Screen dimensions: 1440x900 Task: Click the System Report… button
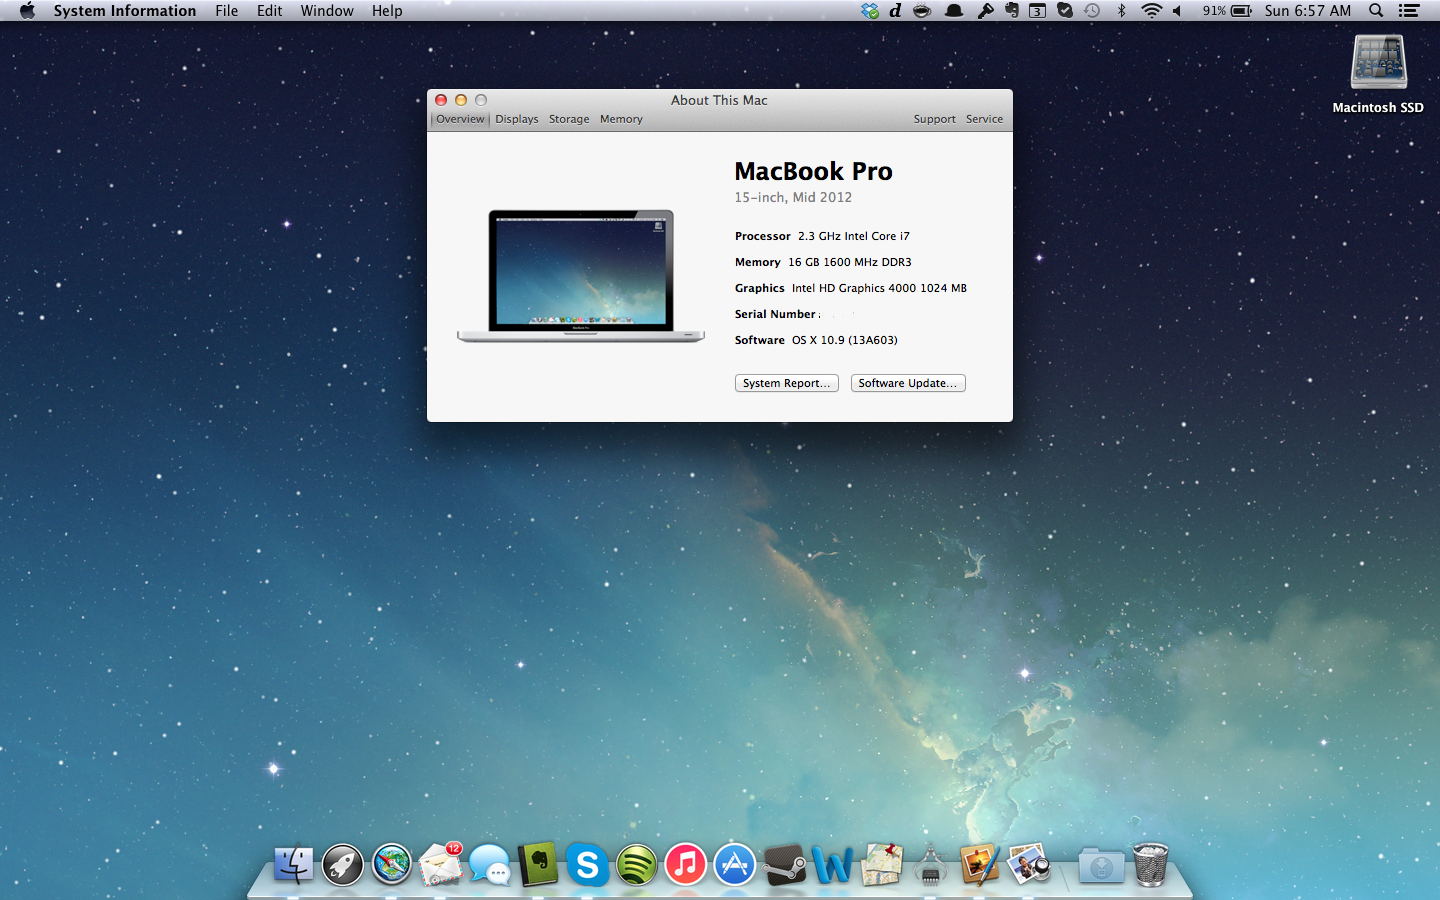(787, 383)
